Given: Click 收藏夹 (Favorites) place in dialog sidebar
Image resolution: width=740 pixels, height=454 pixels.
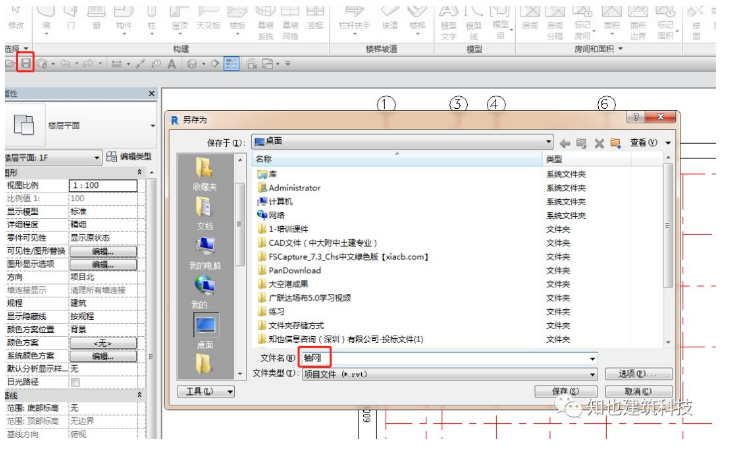Looking at the screenshot, I should point(204,174).
